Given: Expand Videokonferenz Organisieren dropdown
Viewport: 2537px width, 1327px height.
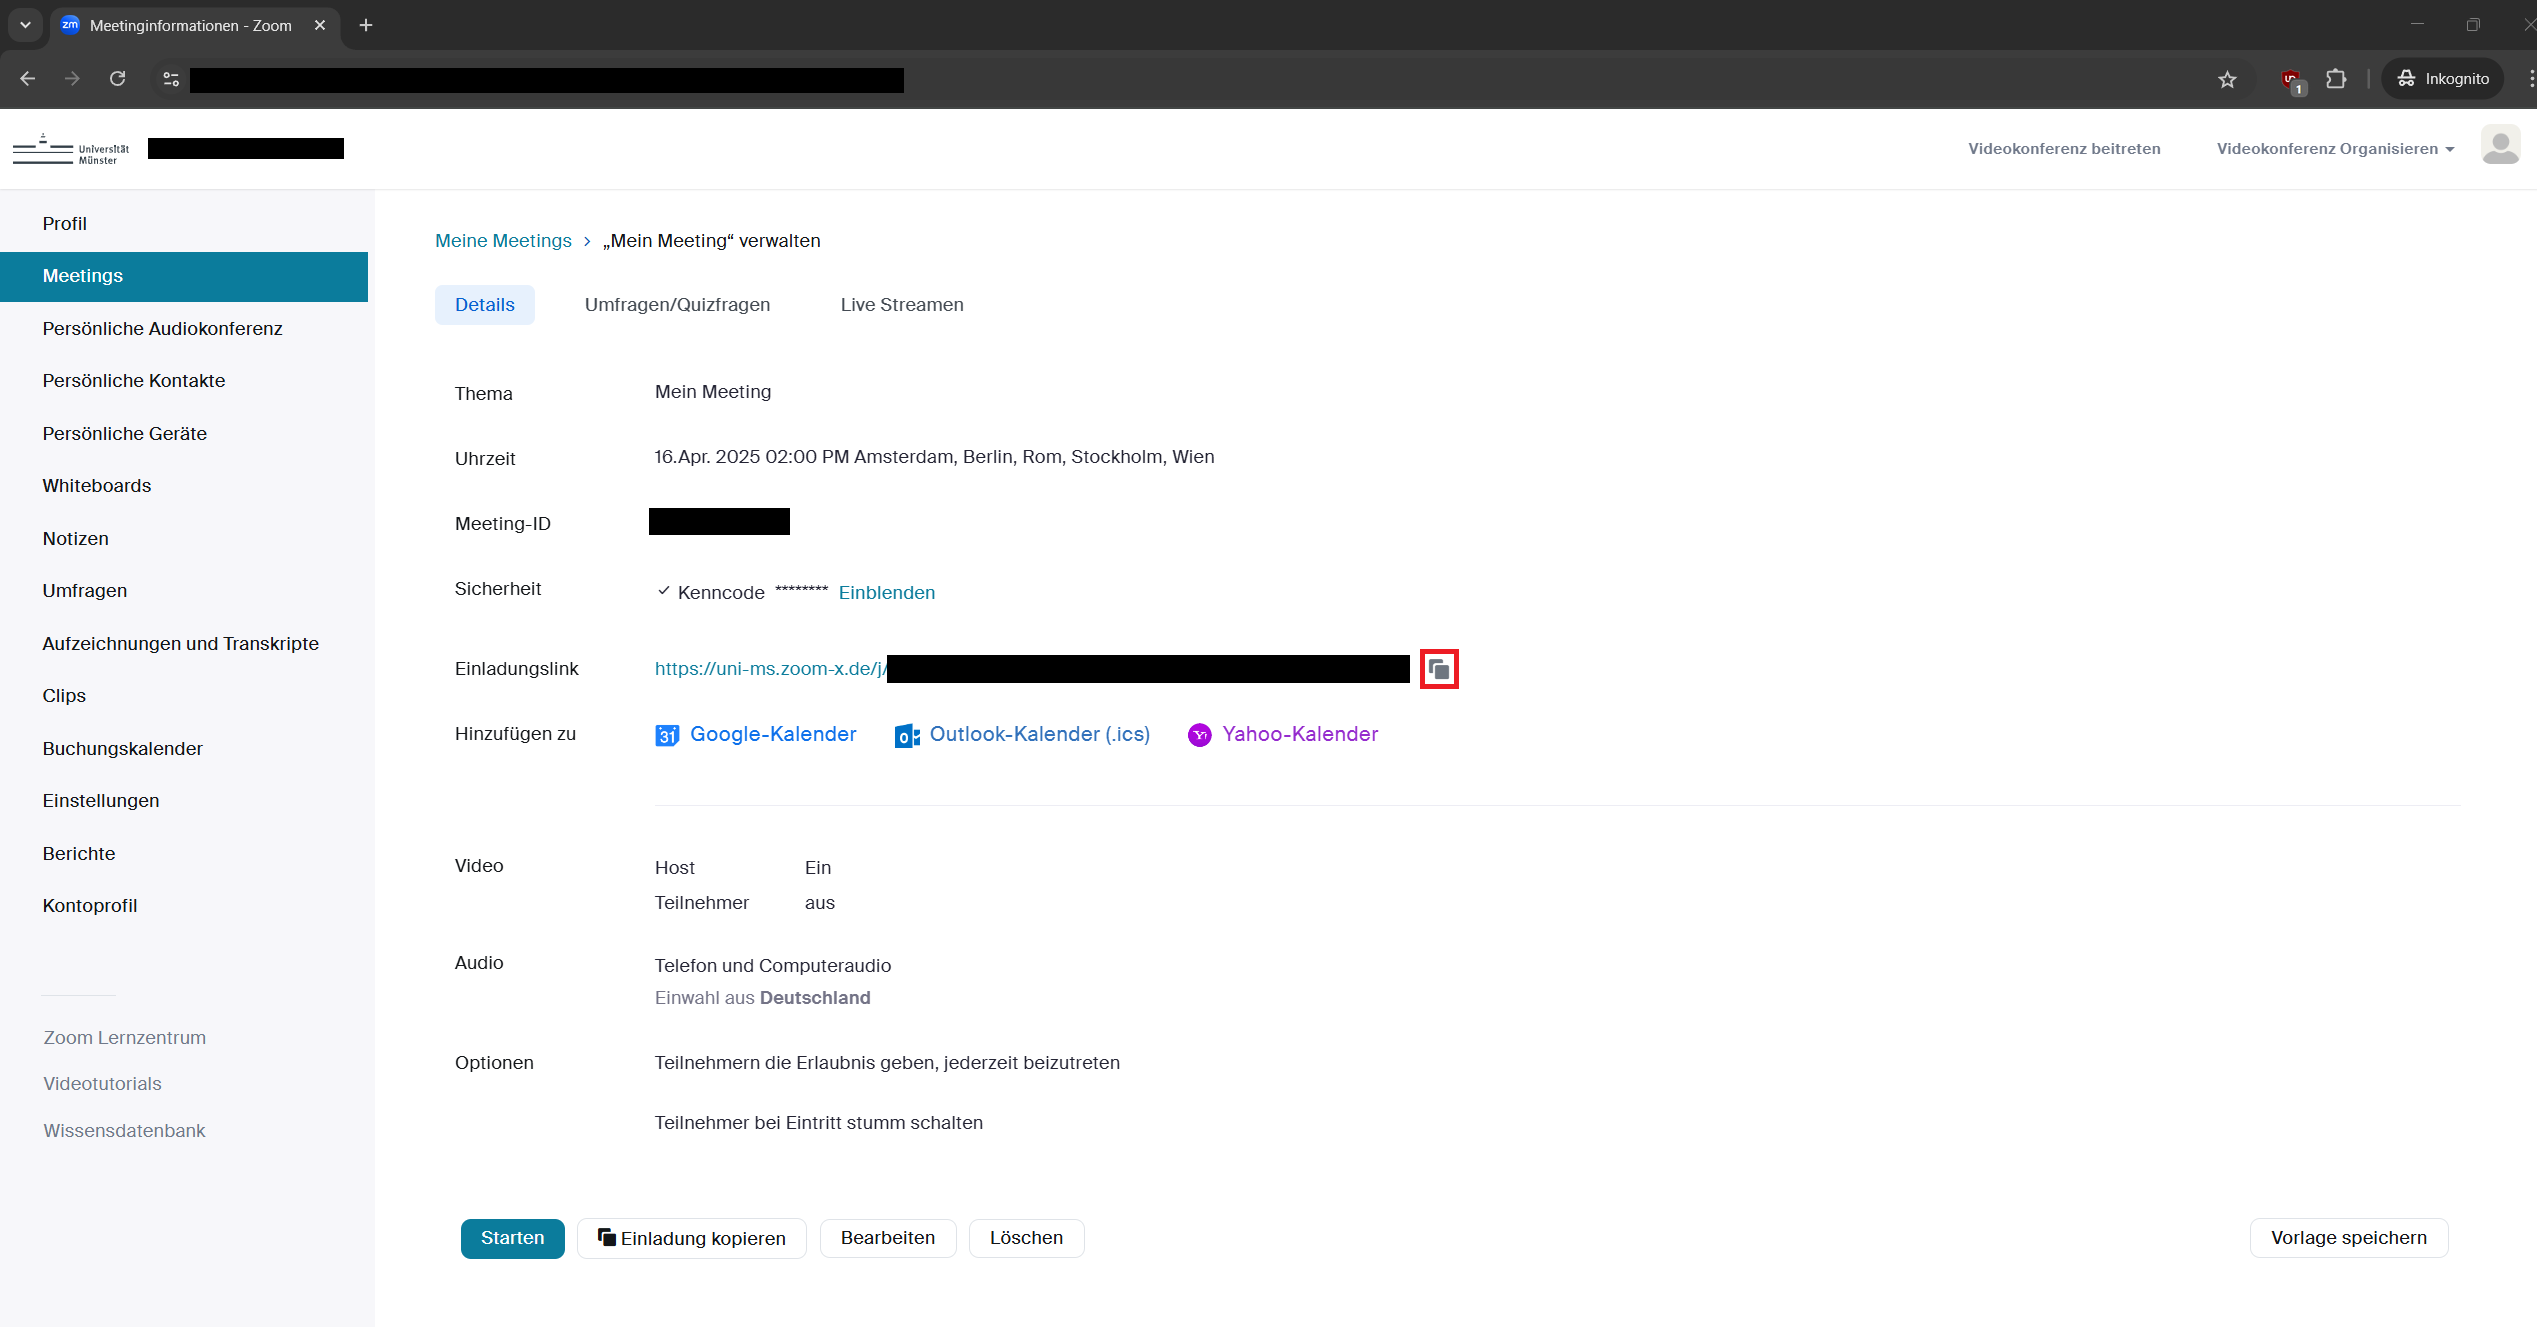Looking at the screenshot, I should tap(2335, 149).
